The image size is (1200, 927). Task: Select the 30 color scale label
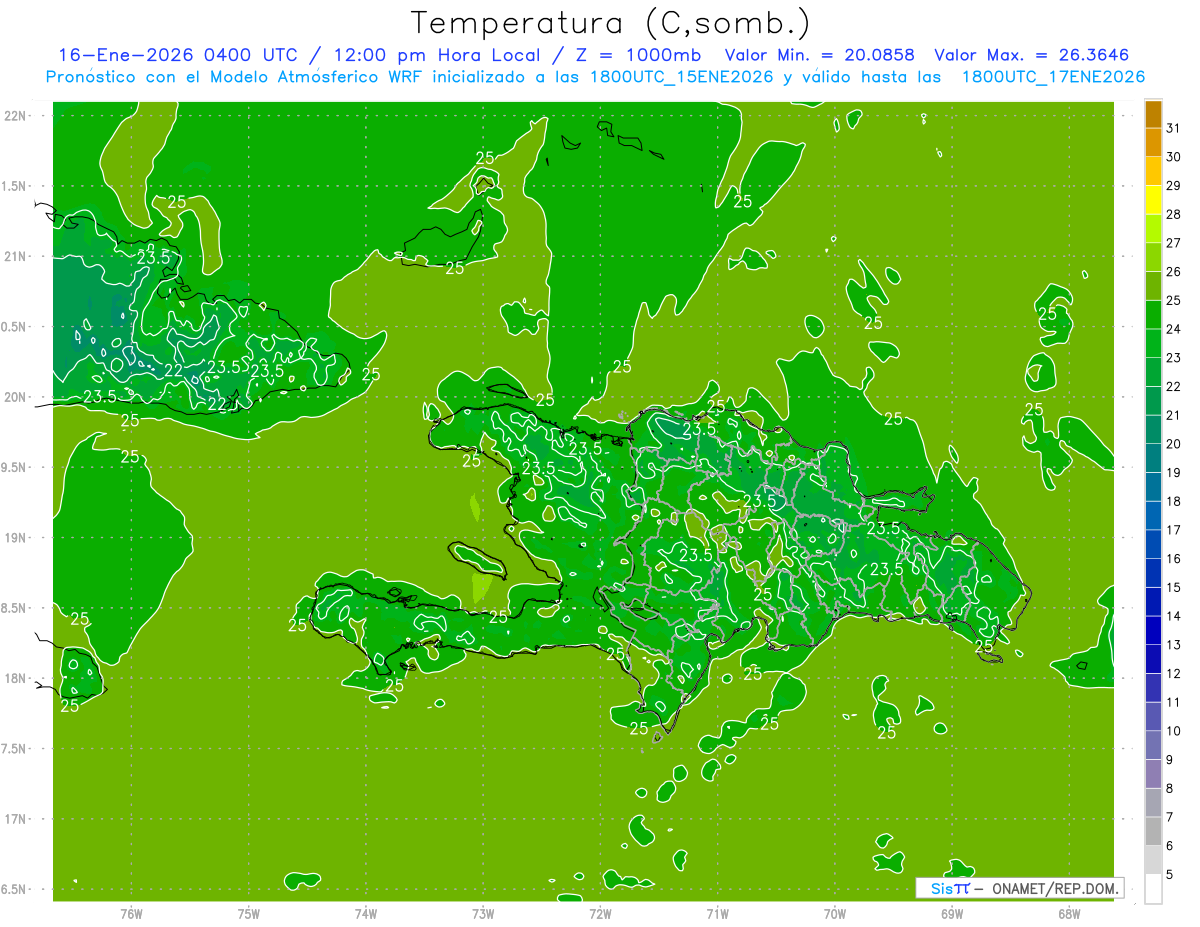click(x=1173, y=157)
